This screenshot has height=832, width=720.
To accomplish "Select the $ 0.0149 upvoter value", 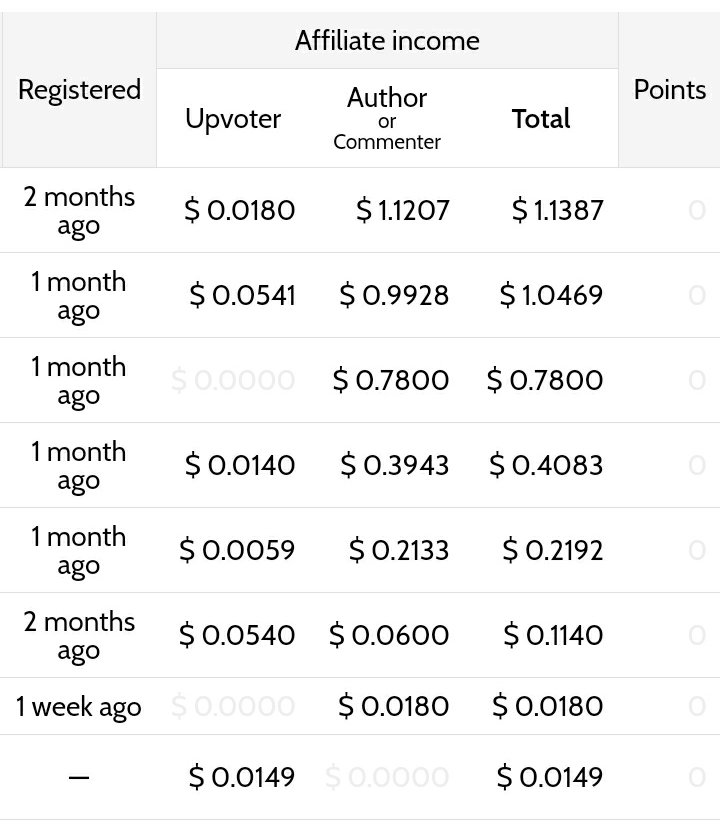I will click(x=242, y=777).
